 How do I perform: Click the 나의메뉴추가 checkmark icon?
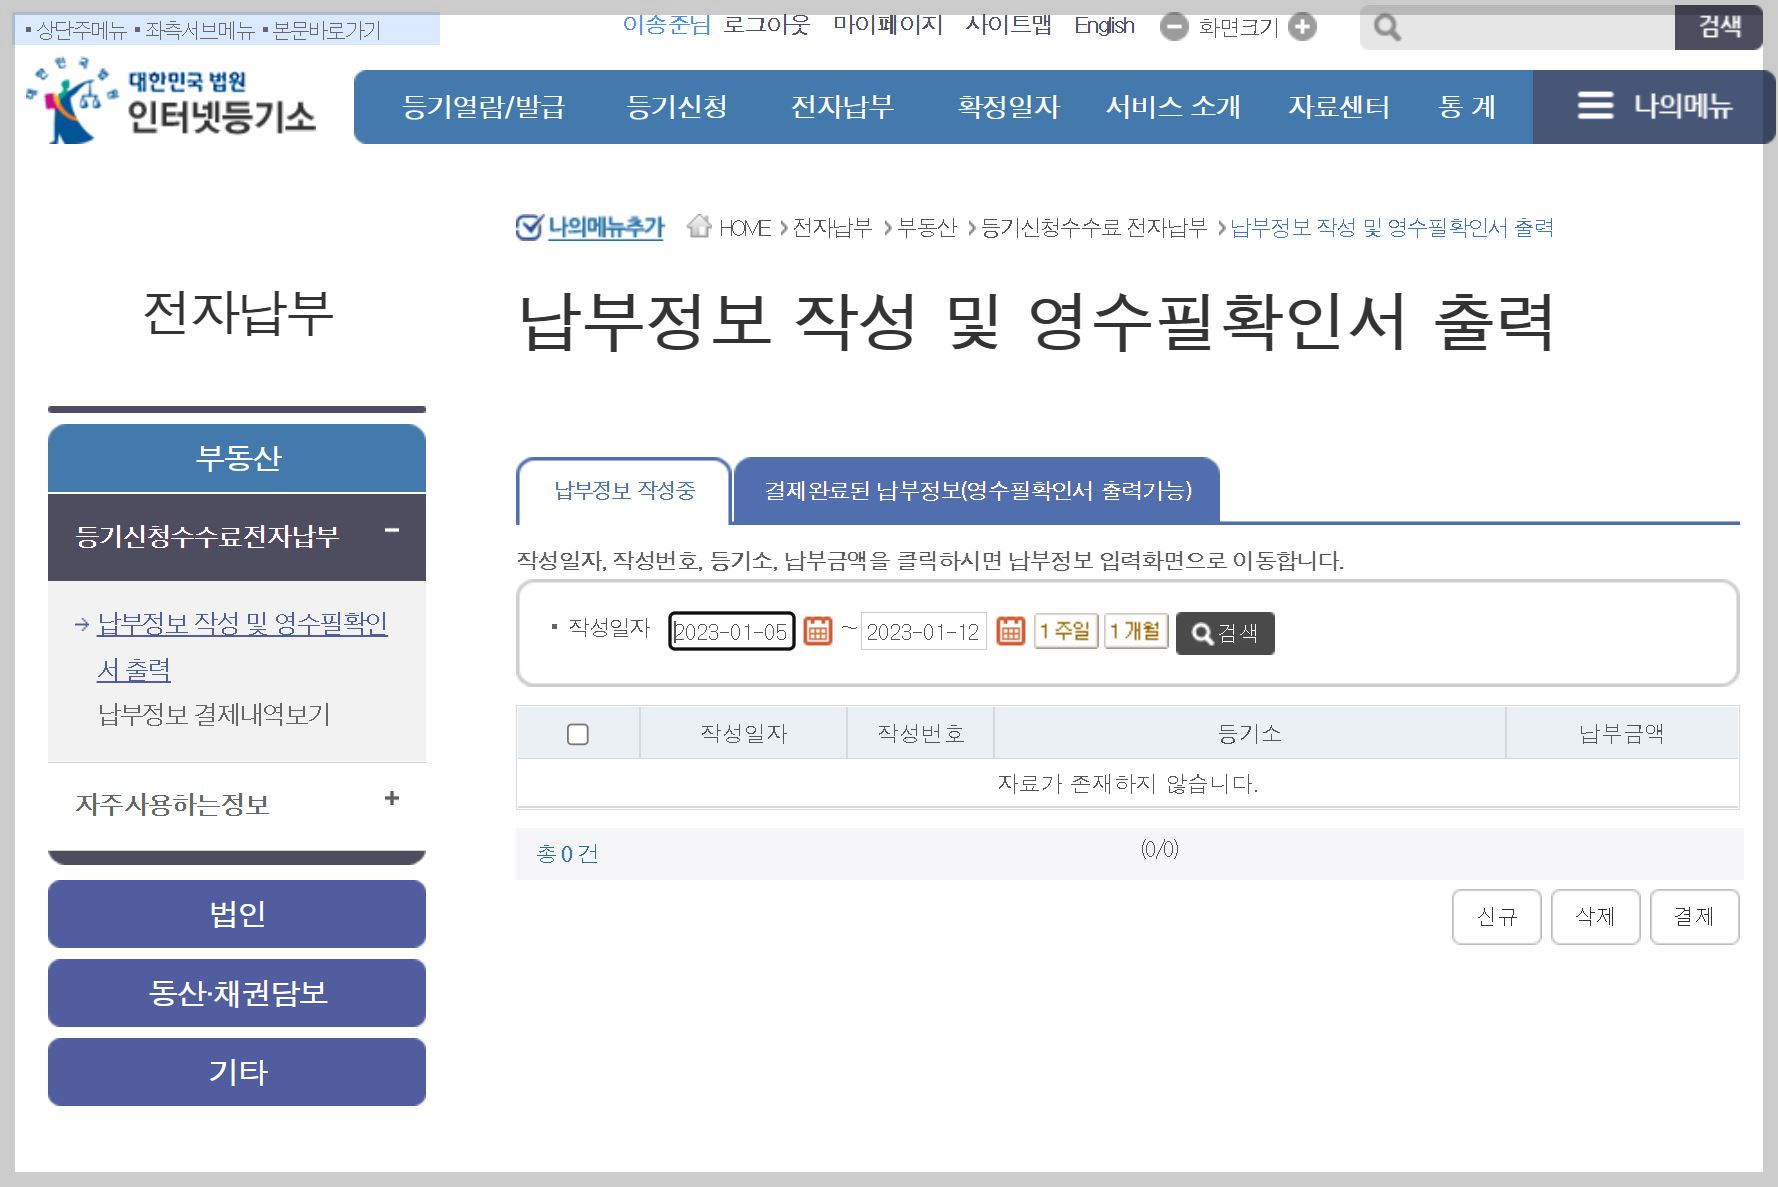click(x=529, y=228)
